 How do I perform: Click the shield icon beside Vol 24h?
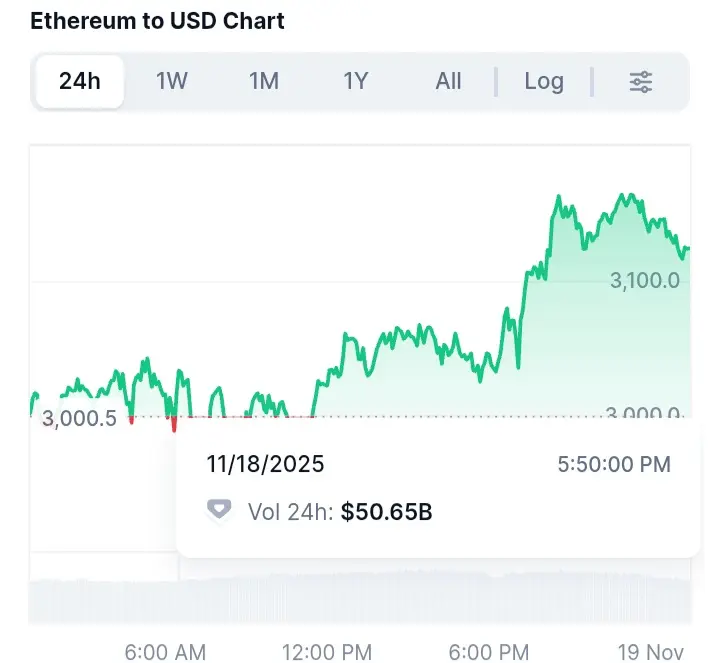click(x=219, y=511)
